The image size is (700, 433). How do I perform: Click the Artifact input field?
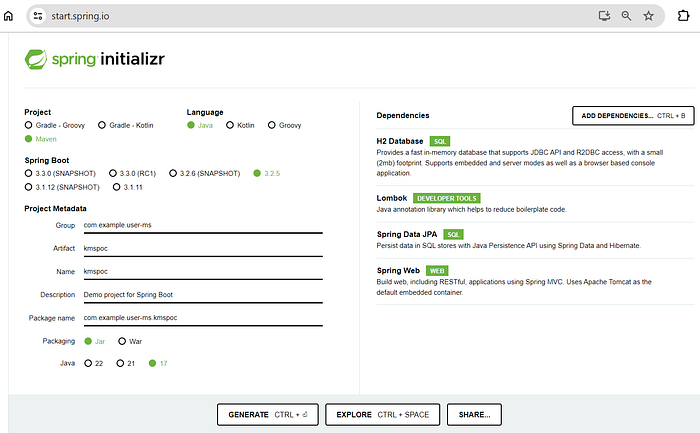pyautogui.click(x=203, y=249)
